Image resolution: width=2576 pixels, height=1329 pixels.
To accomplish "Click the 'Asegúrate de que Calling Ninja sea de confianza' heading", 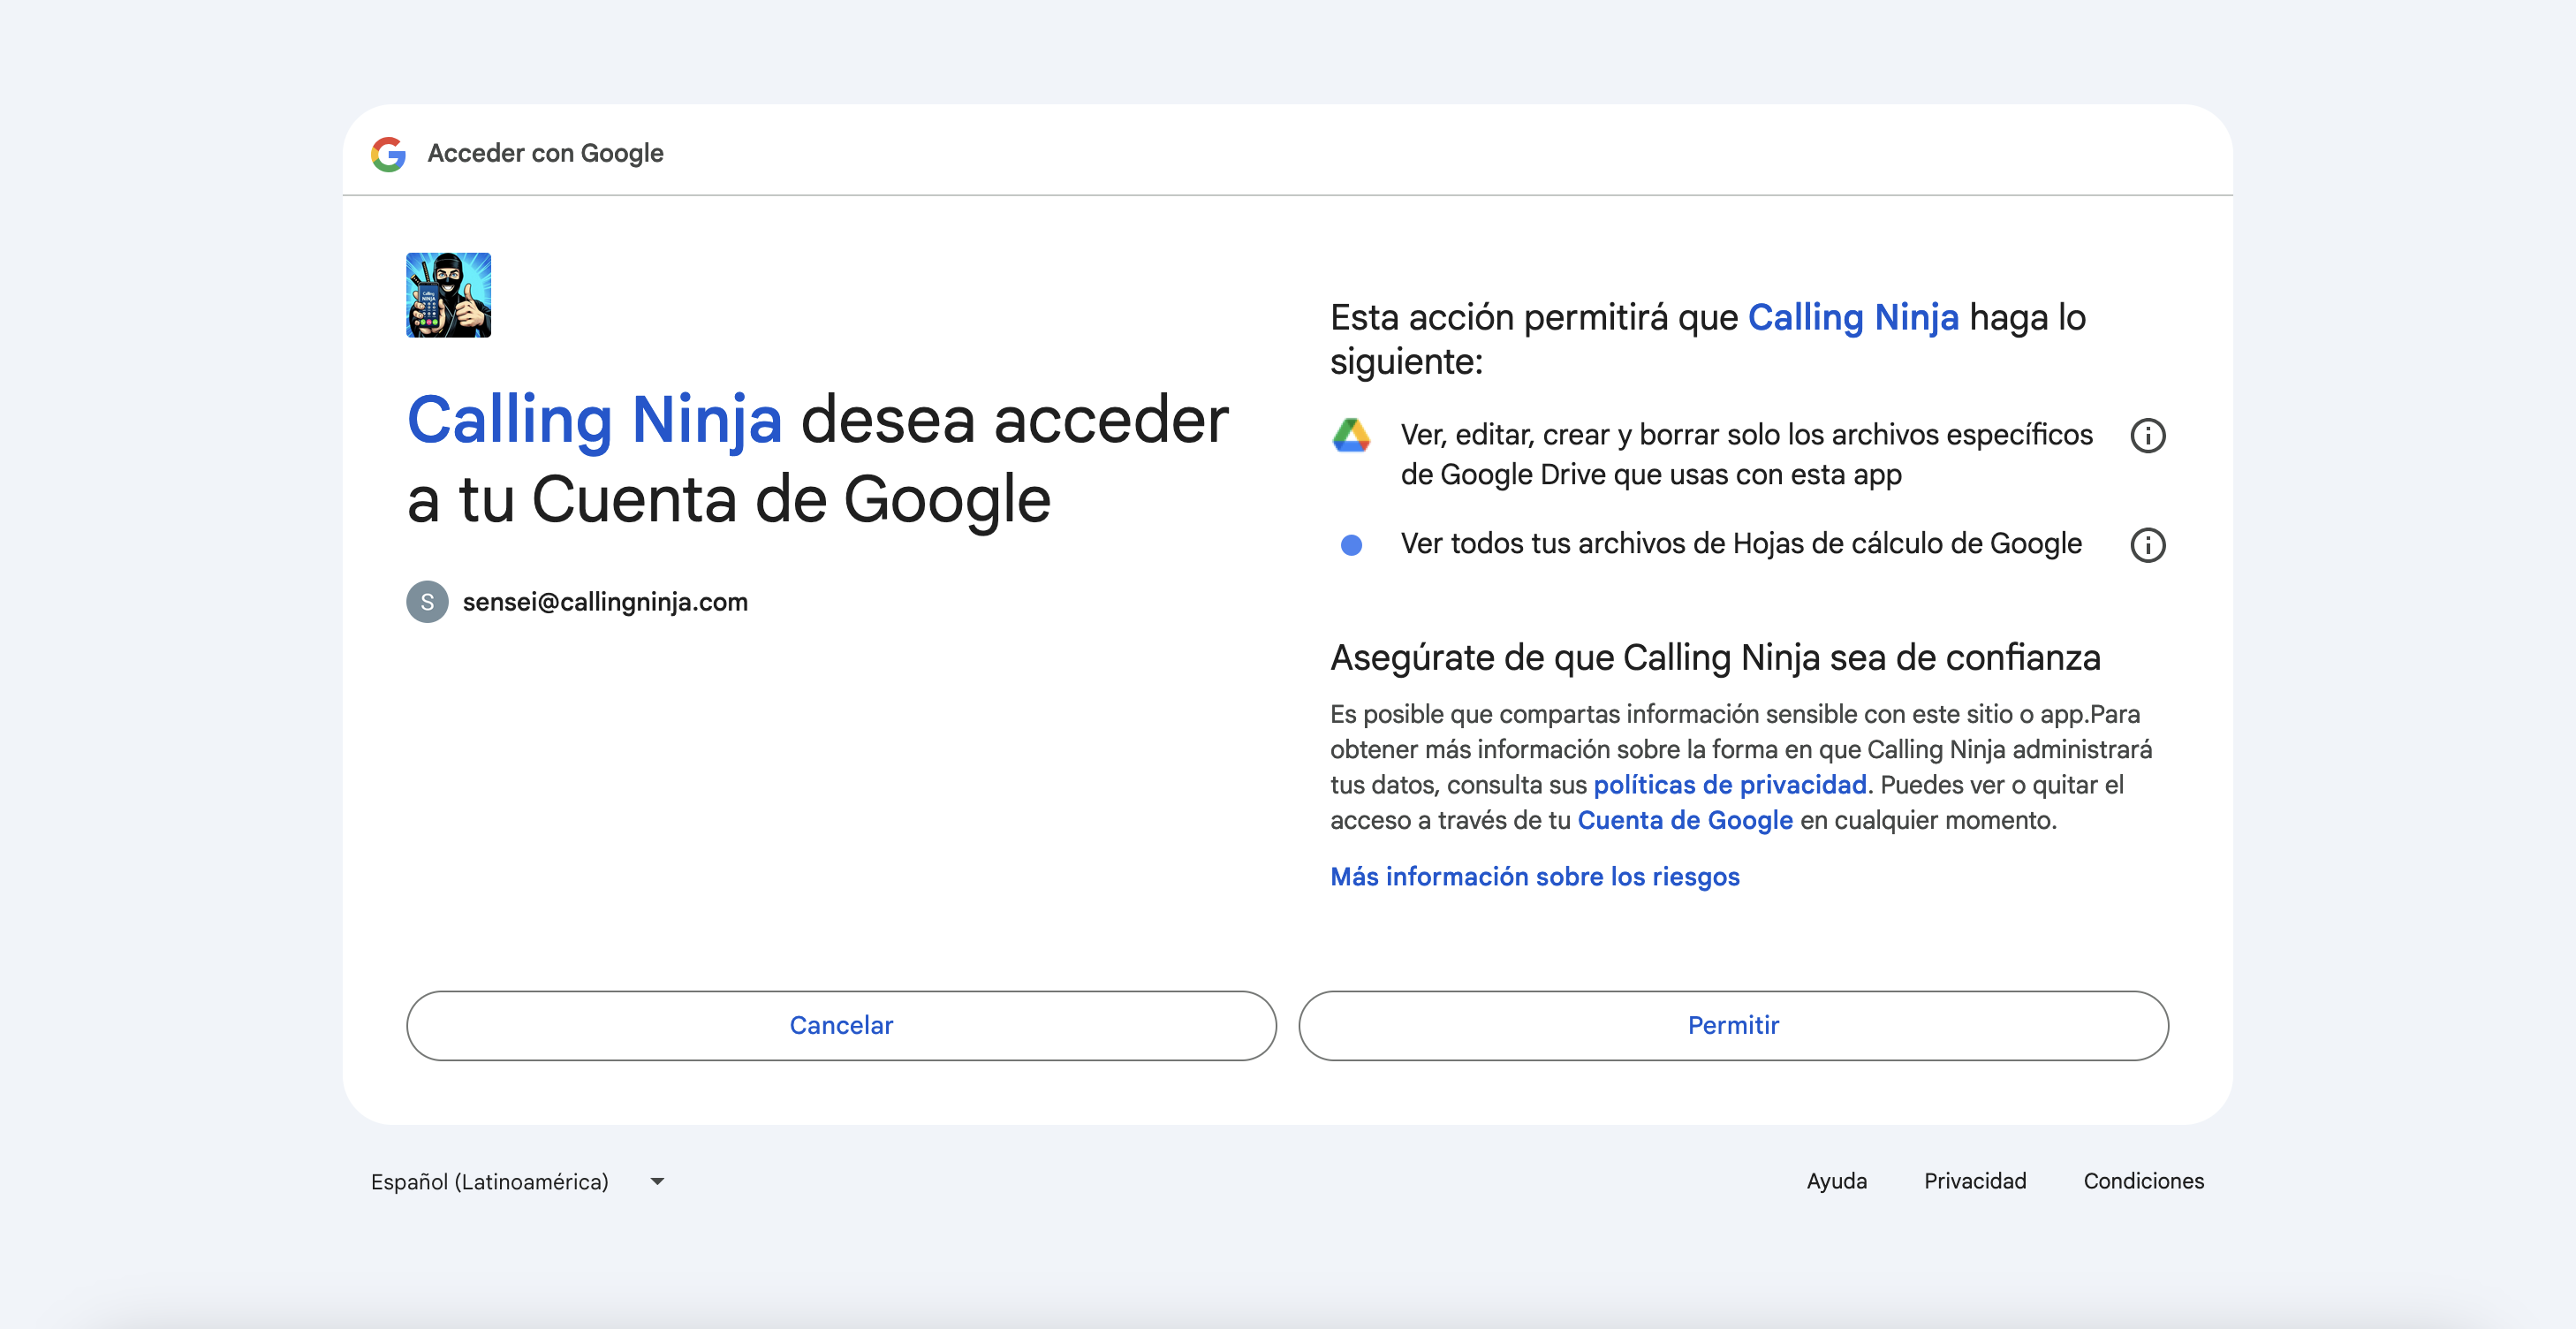I will tap(1714, 657).
